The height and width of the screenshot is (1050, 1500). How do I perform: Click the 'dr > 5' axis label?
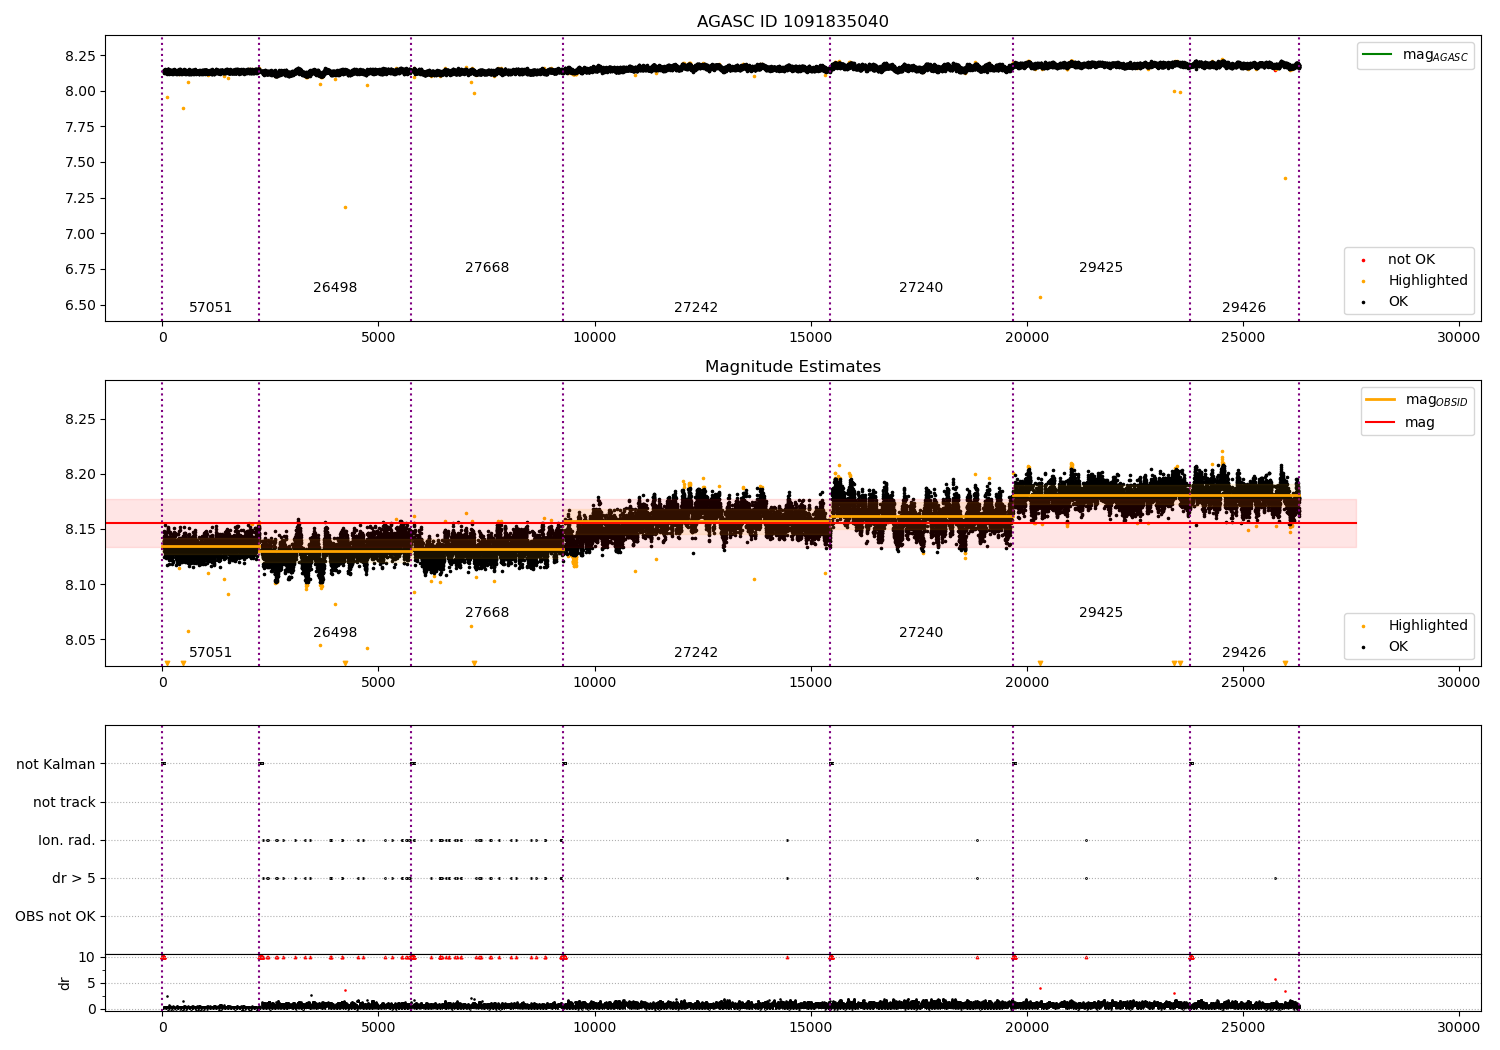coord(74,879)
